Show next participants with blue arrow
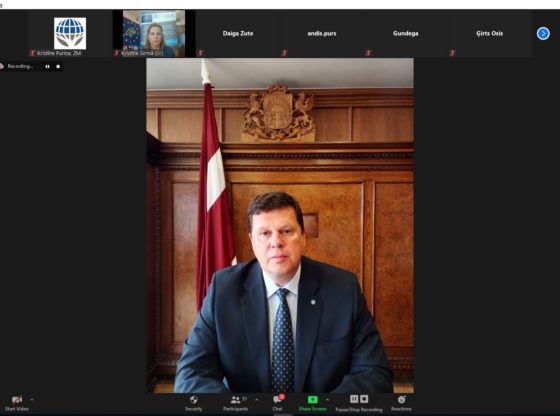This screenshot has width=560, height=416. [543, 34]
